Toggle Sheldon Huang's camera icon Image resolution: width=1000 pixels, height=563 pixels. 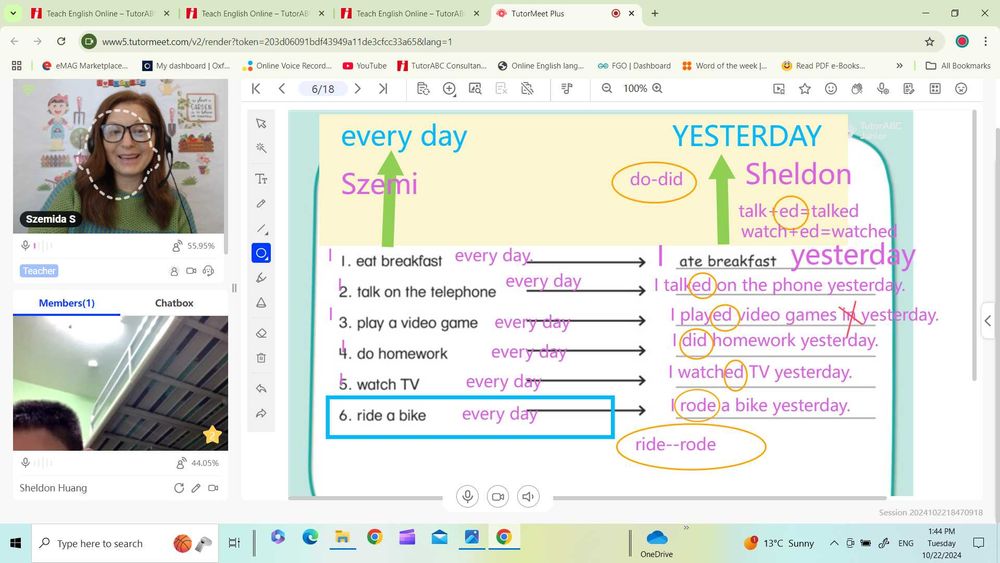click(x=214, y=488)
